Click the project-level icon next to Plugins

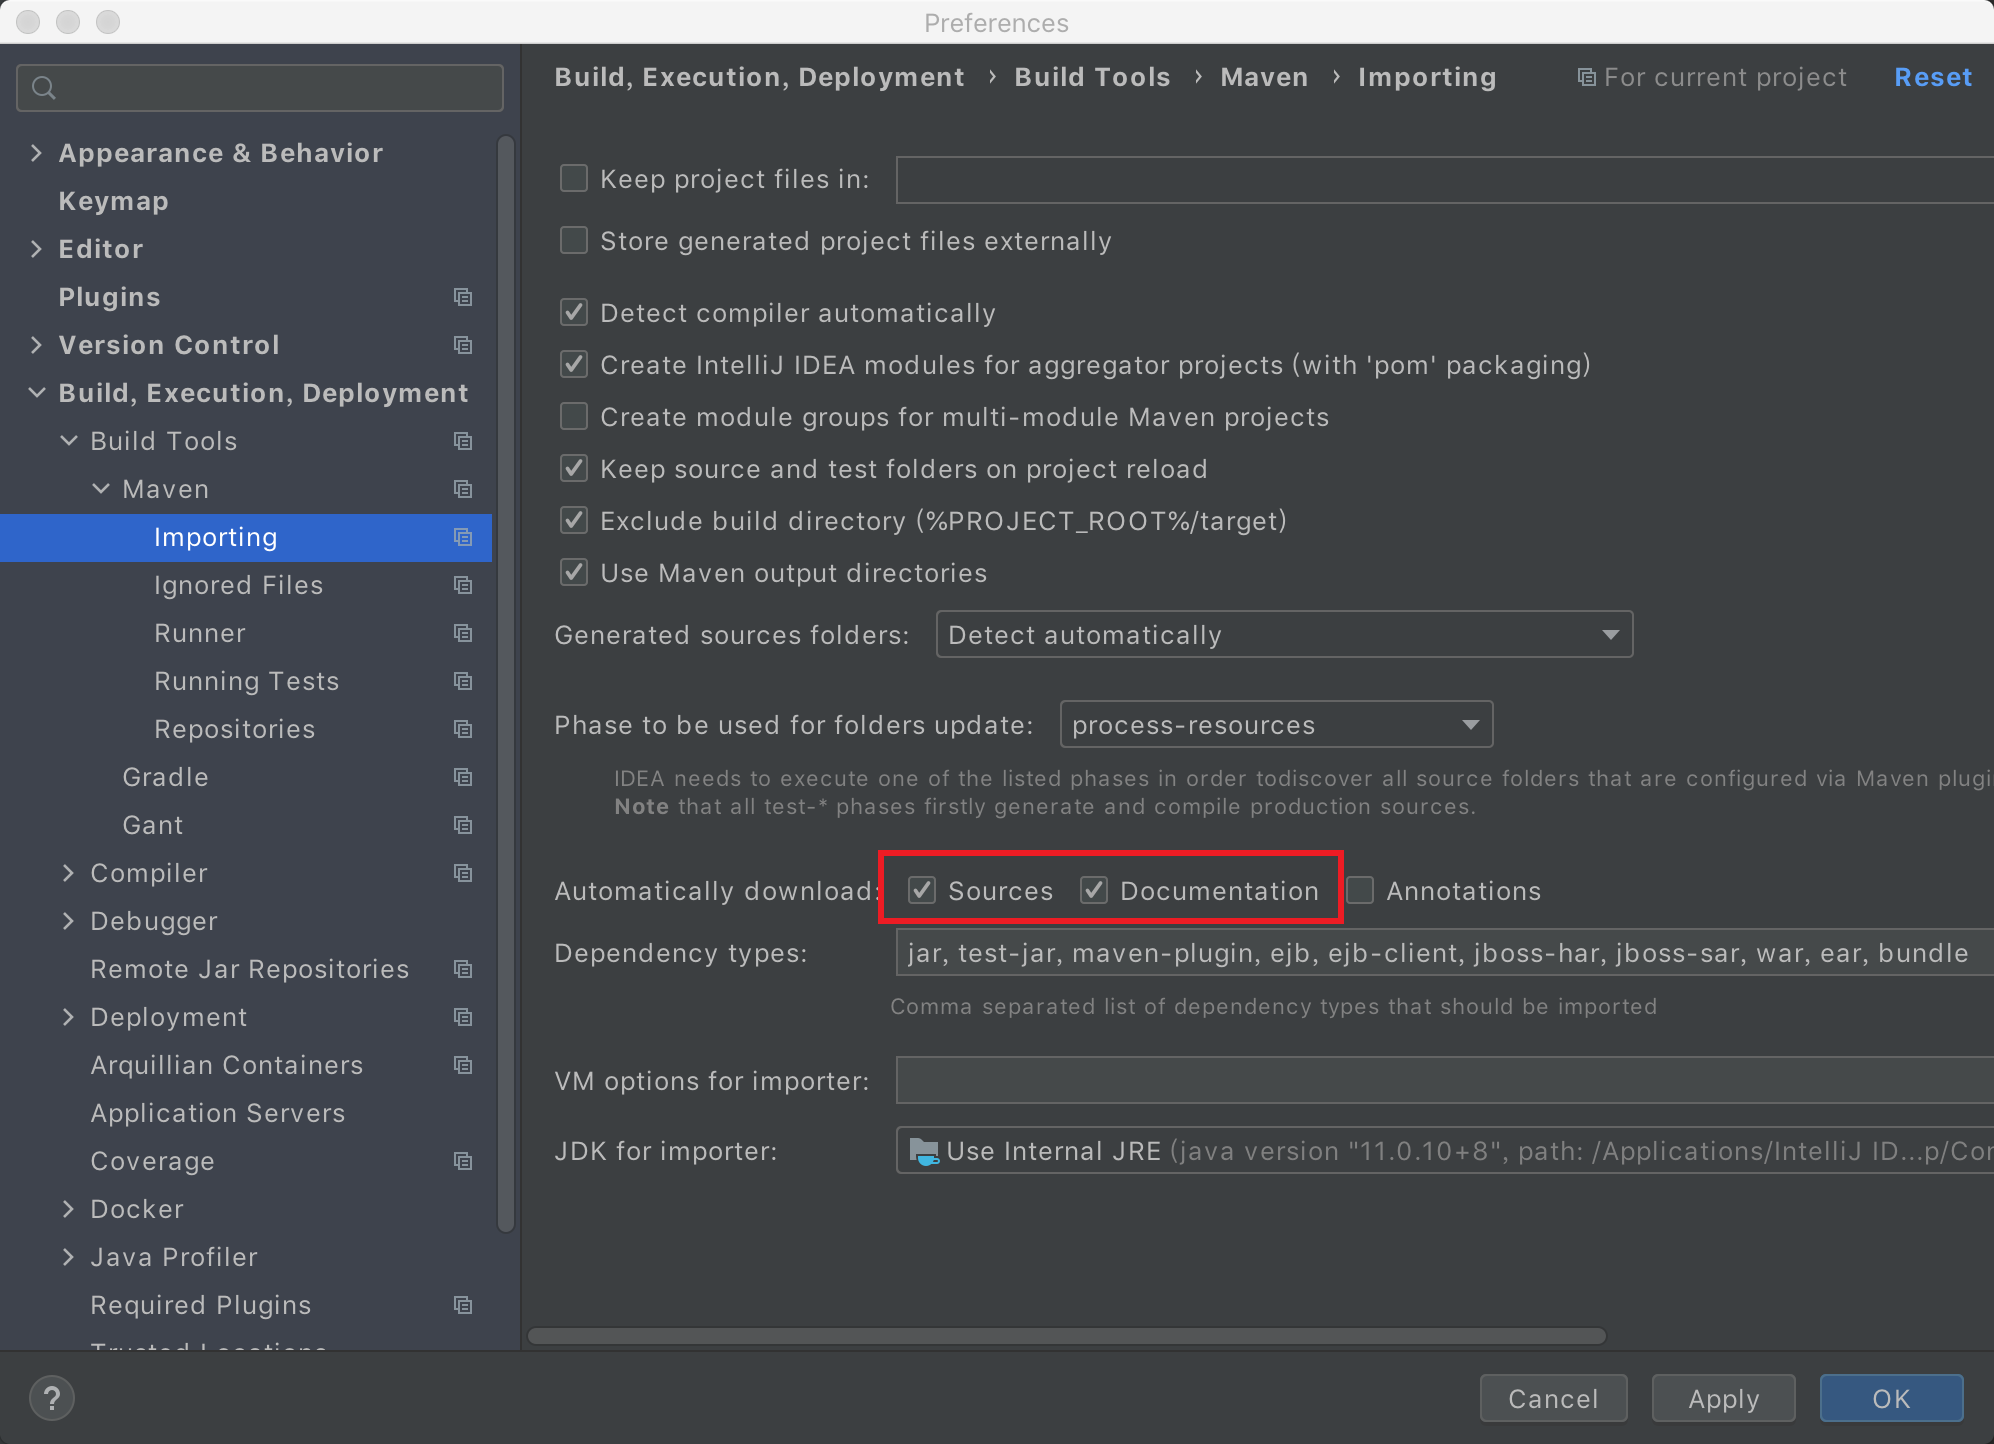click(462, 297)
